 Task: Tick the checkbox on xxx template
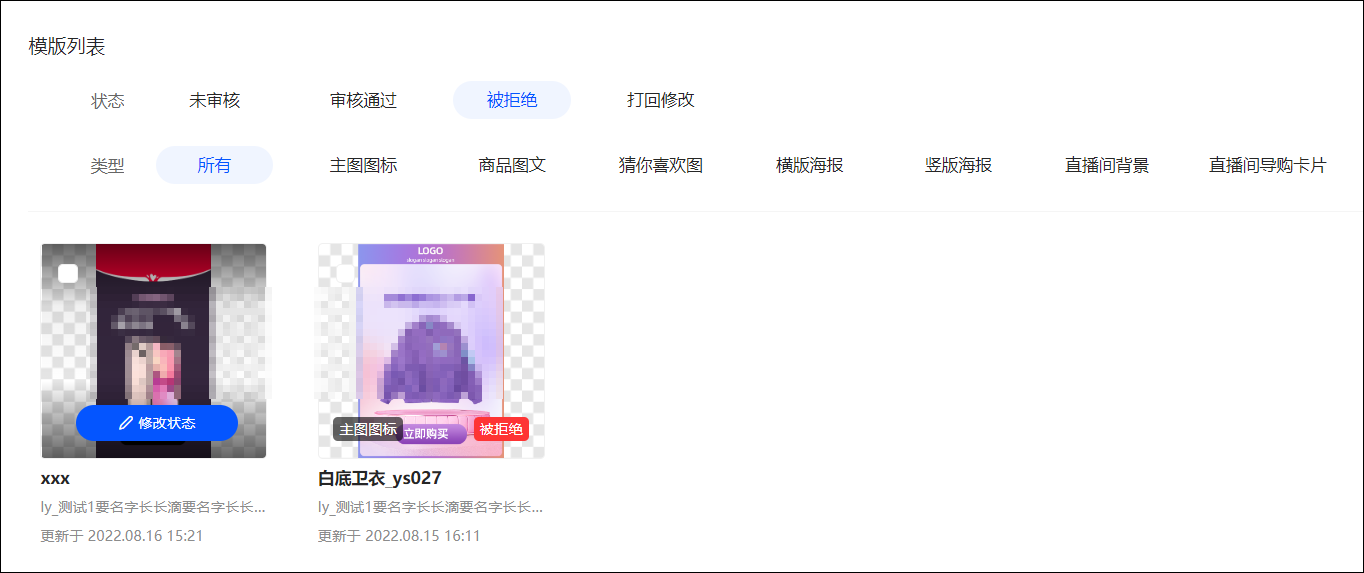click(68, 273)
